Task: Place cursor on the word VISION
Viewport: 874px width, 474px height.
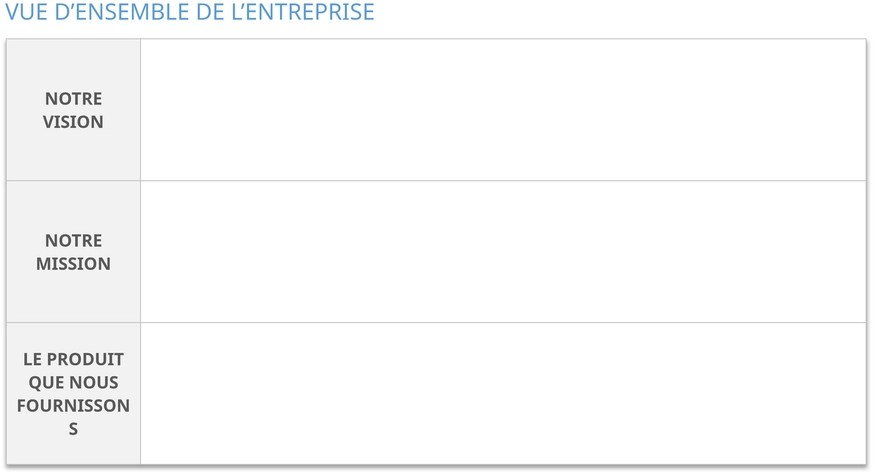Action: click(x=73, y=122)
